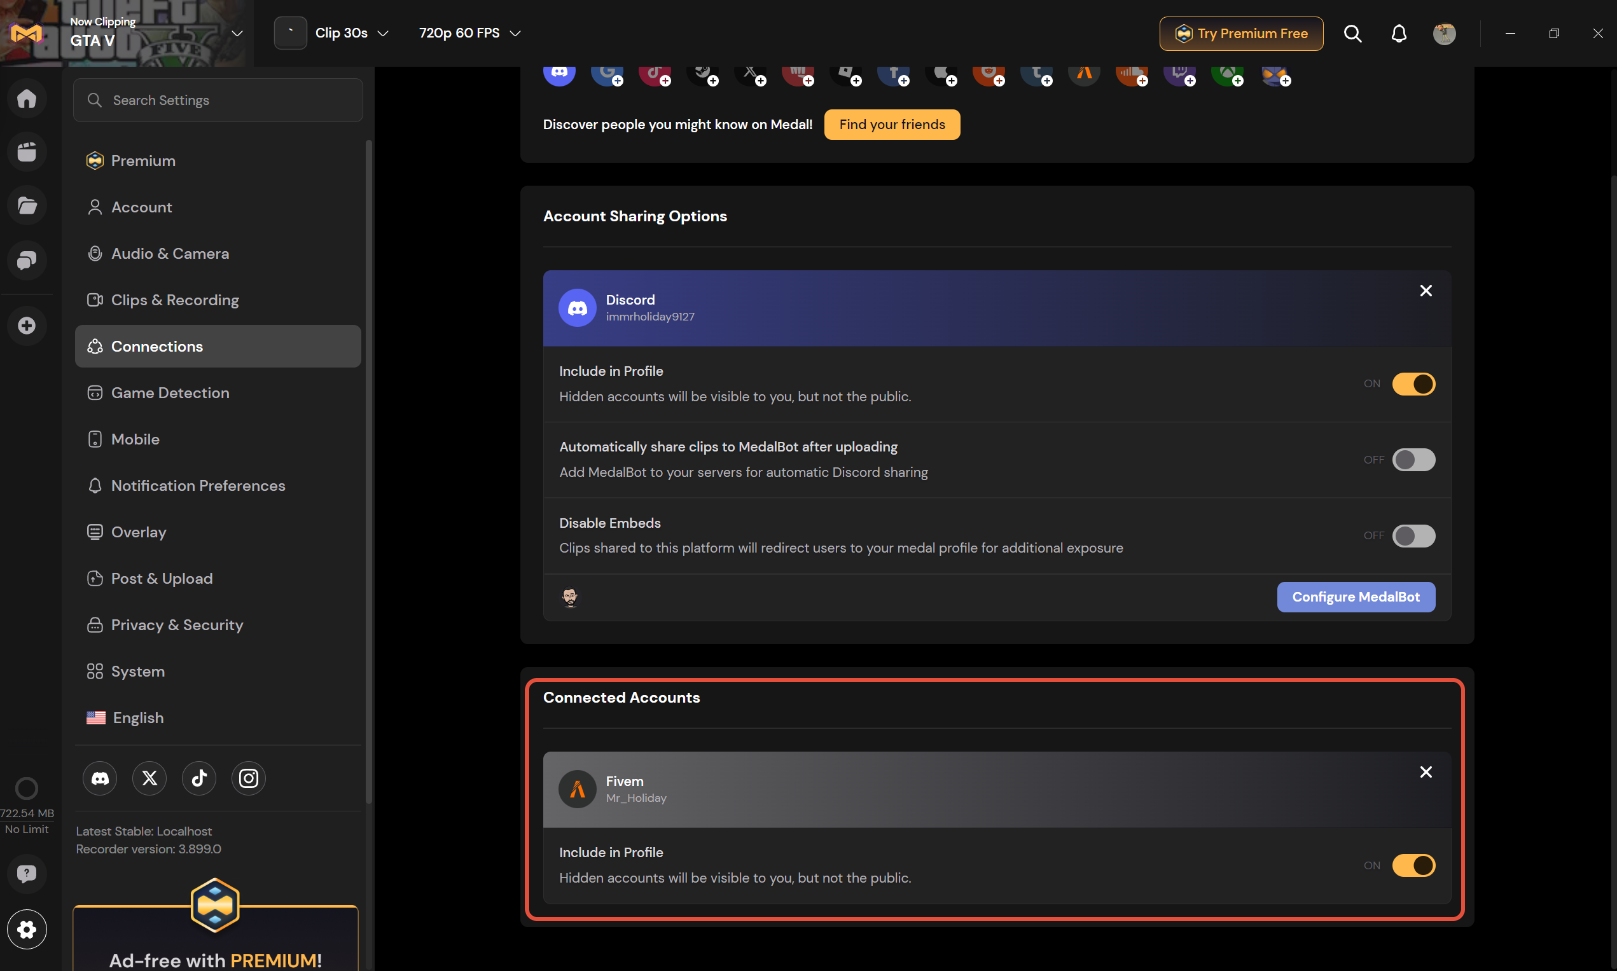The height and width of the screenshot is (971, 1617).
Task: Open Medal's X social link icon
Action: coord(150,778)
